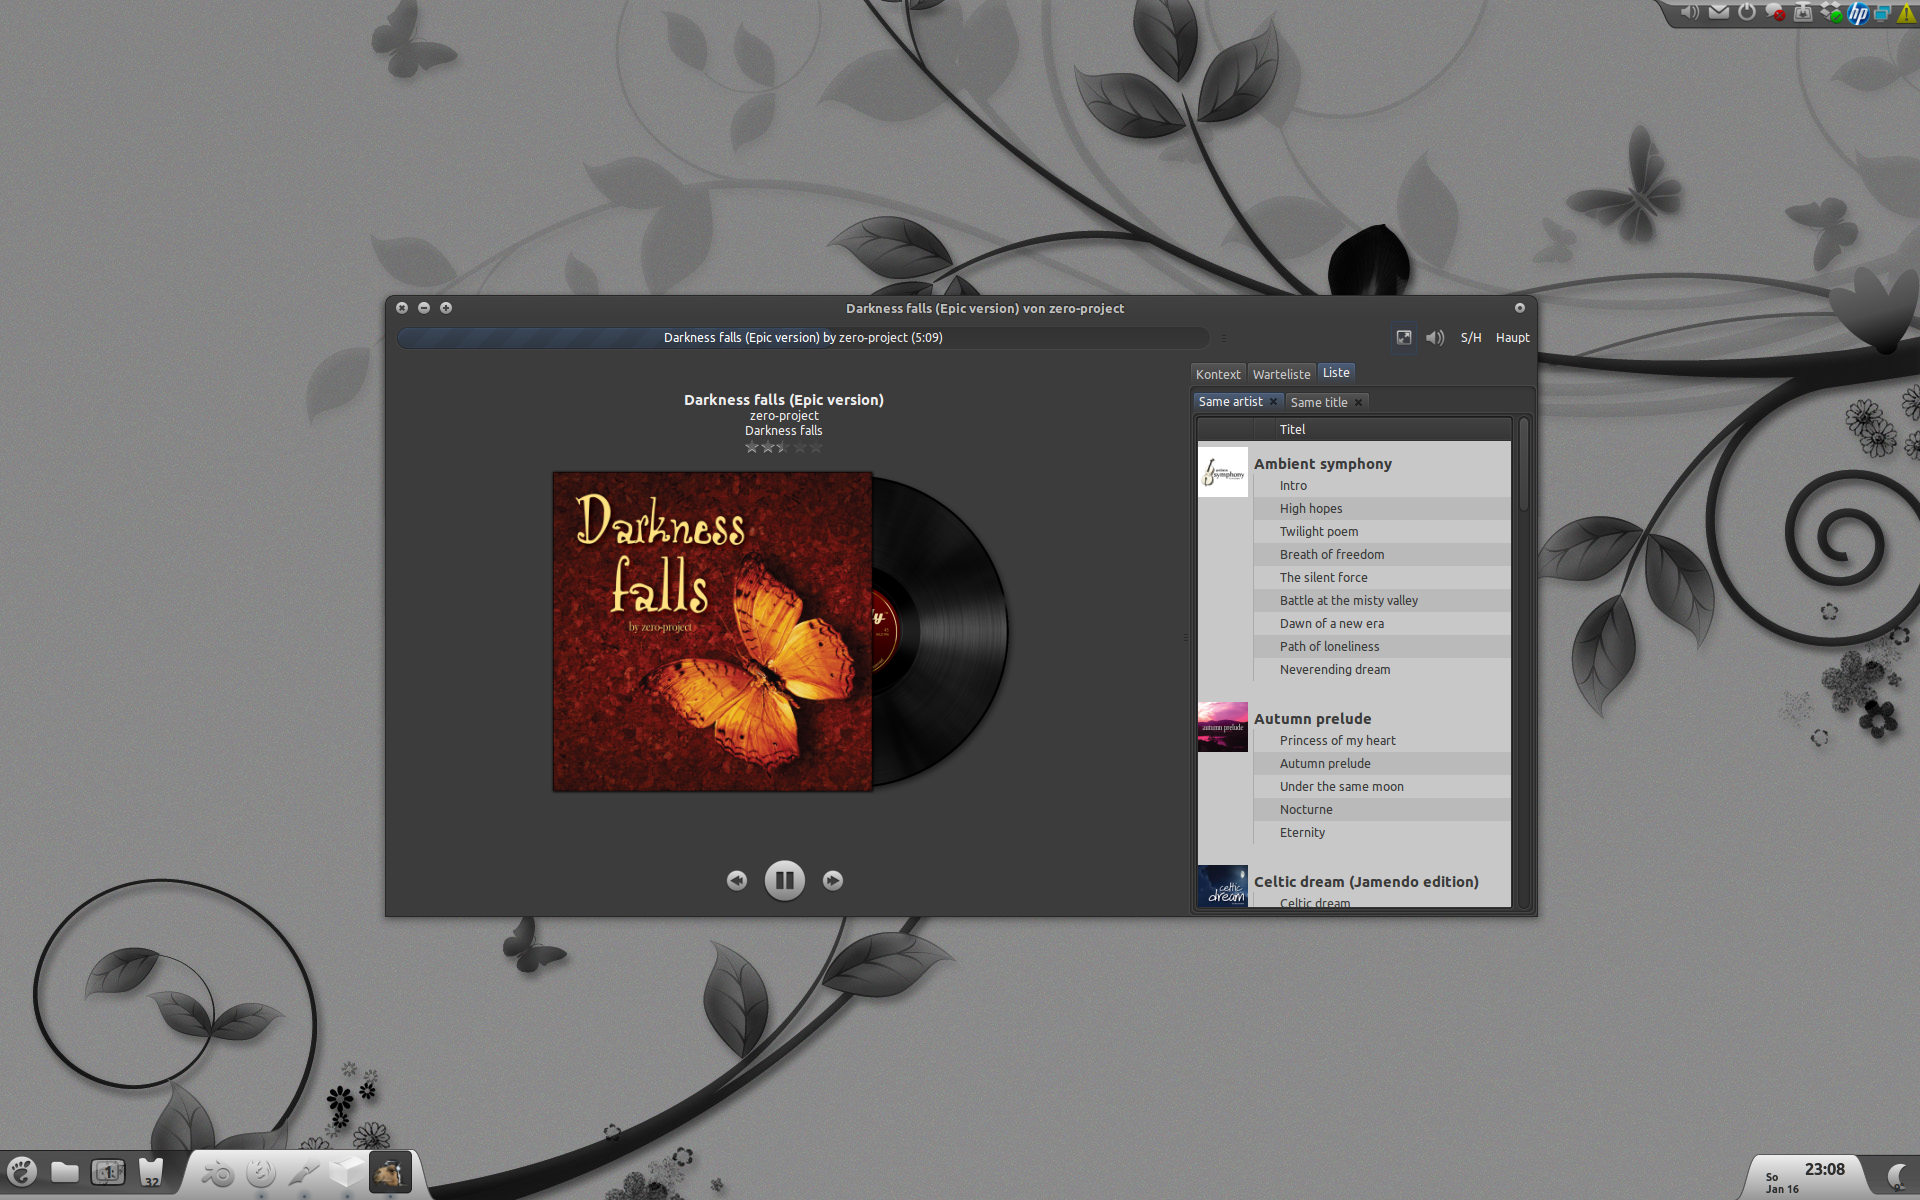
Task: Select the Autumn prelude track row
Action: coord(1382,764)
